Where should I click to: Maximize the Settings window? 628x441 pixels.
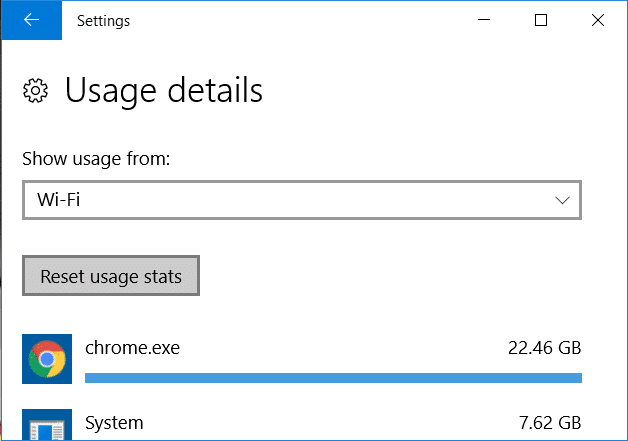click(x=541, y=20)
